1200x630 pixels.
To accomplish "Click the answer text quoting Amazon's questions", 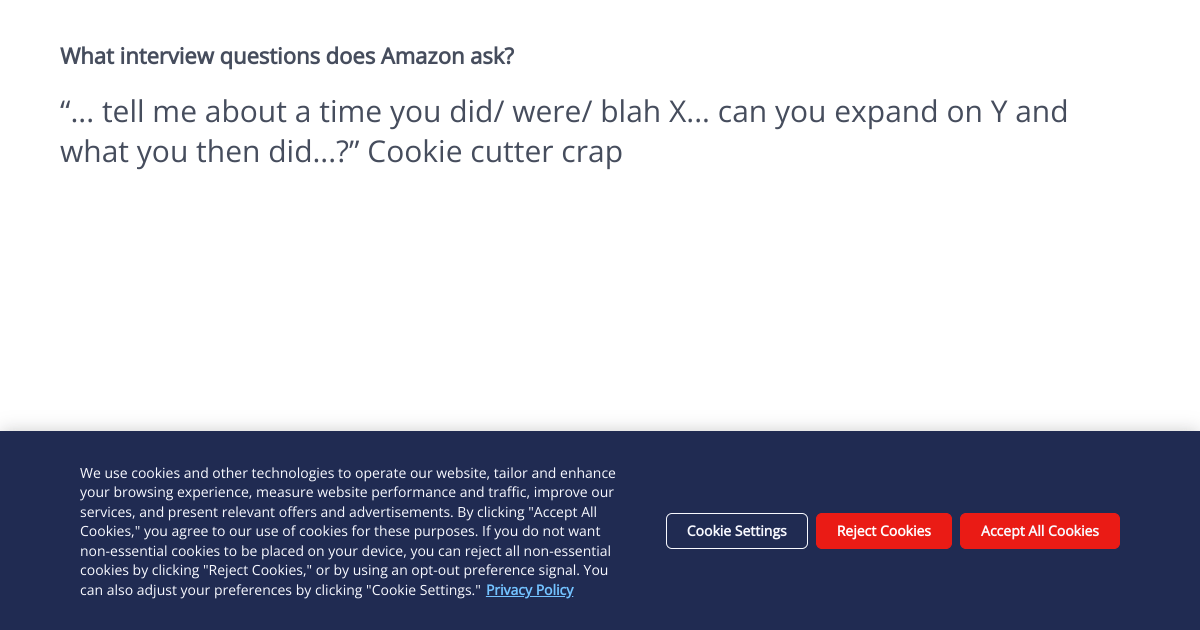I will pos(563,130).
